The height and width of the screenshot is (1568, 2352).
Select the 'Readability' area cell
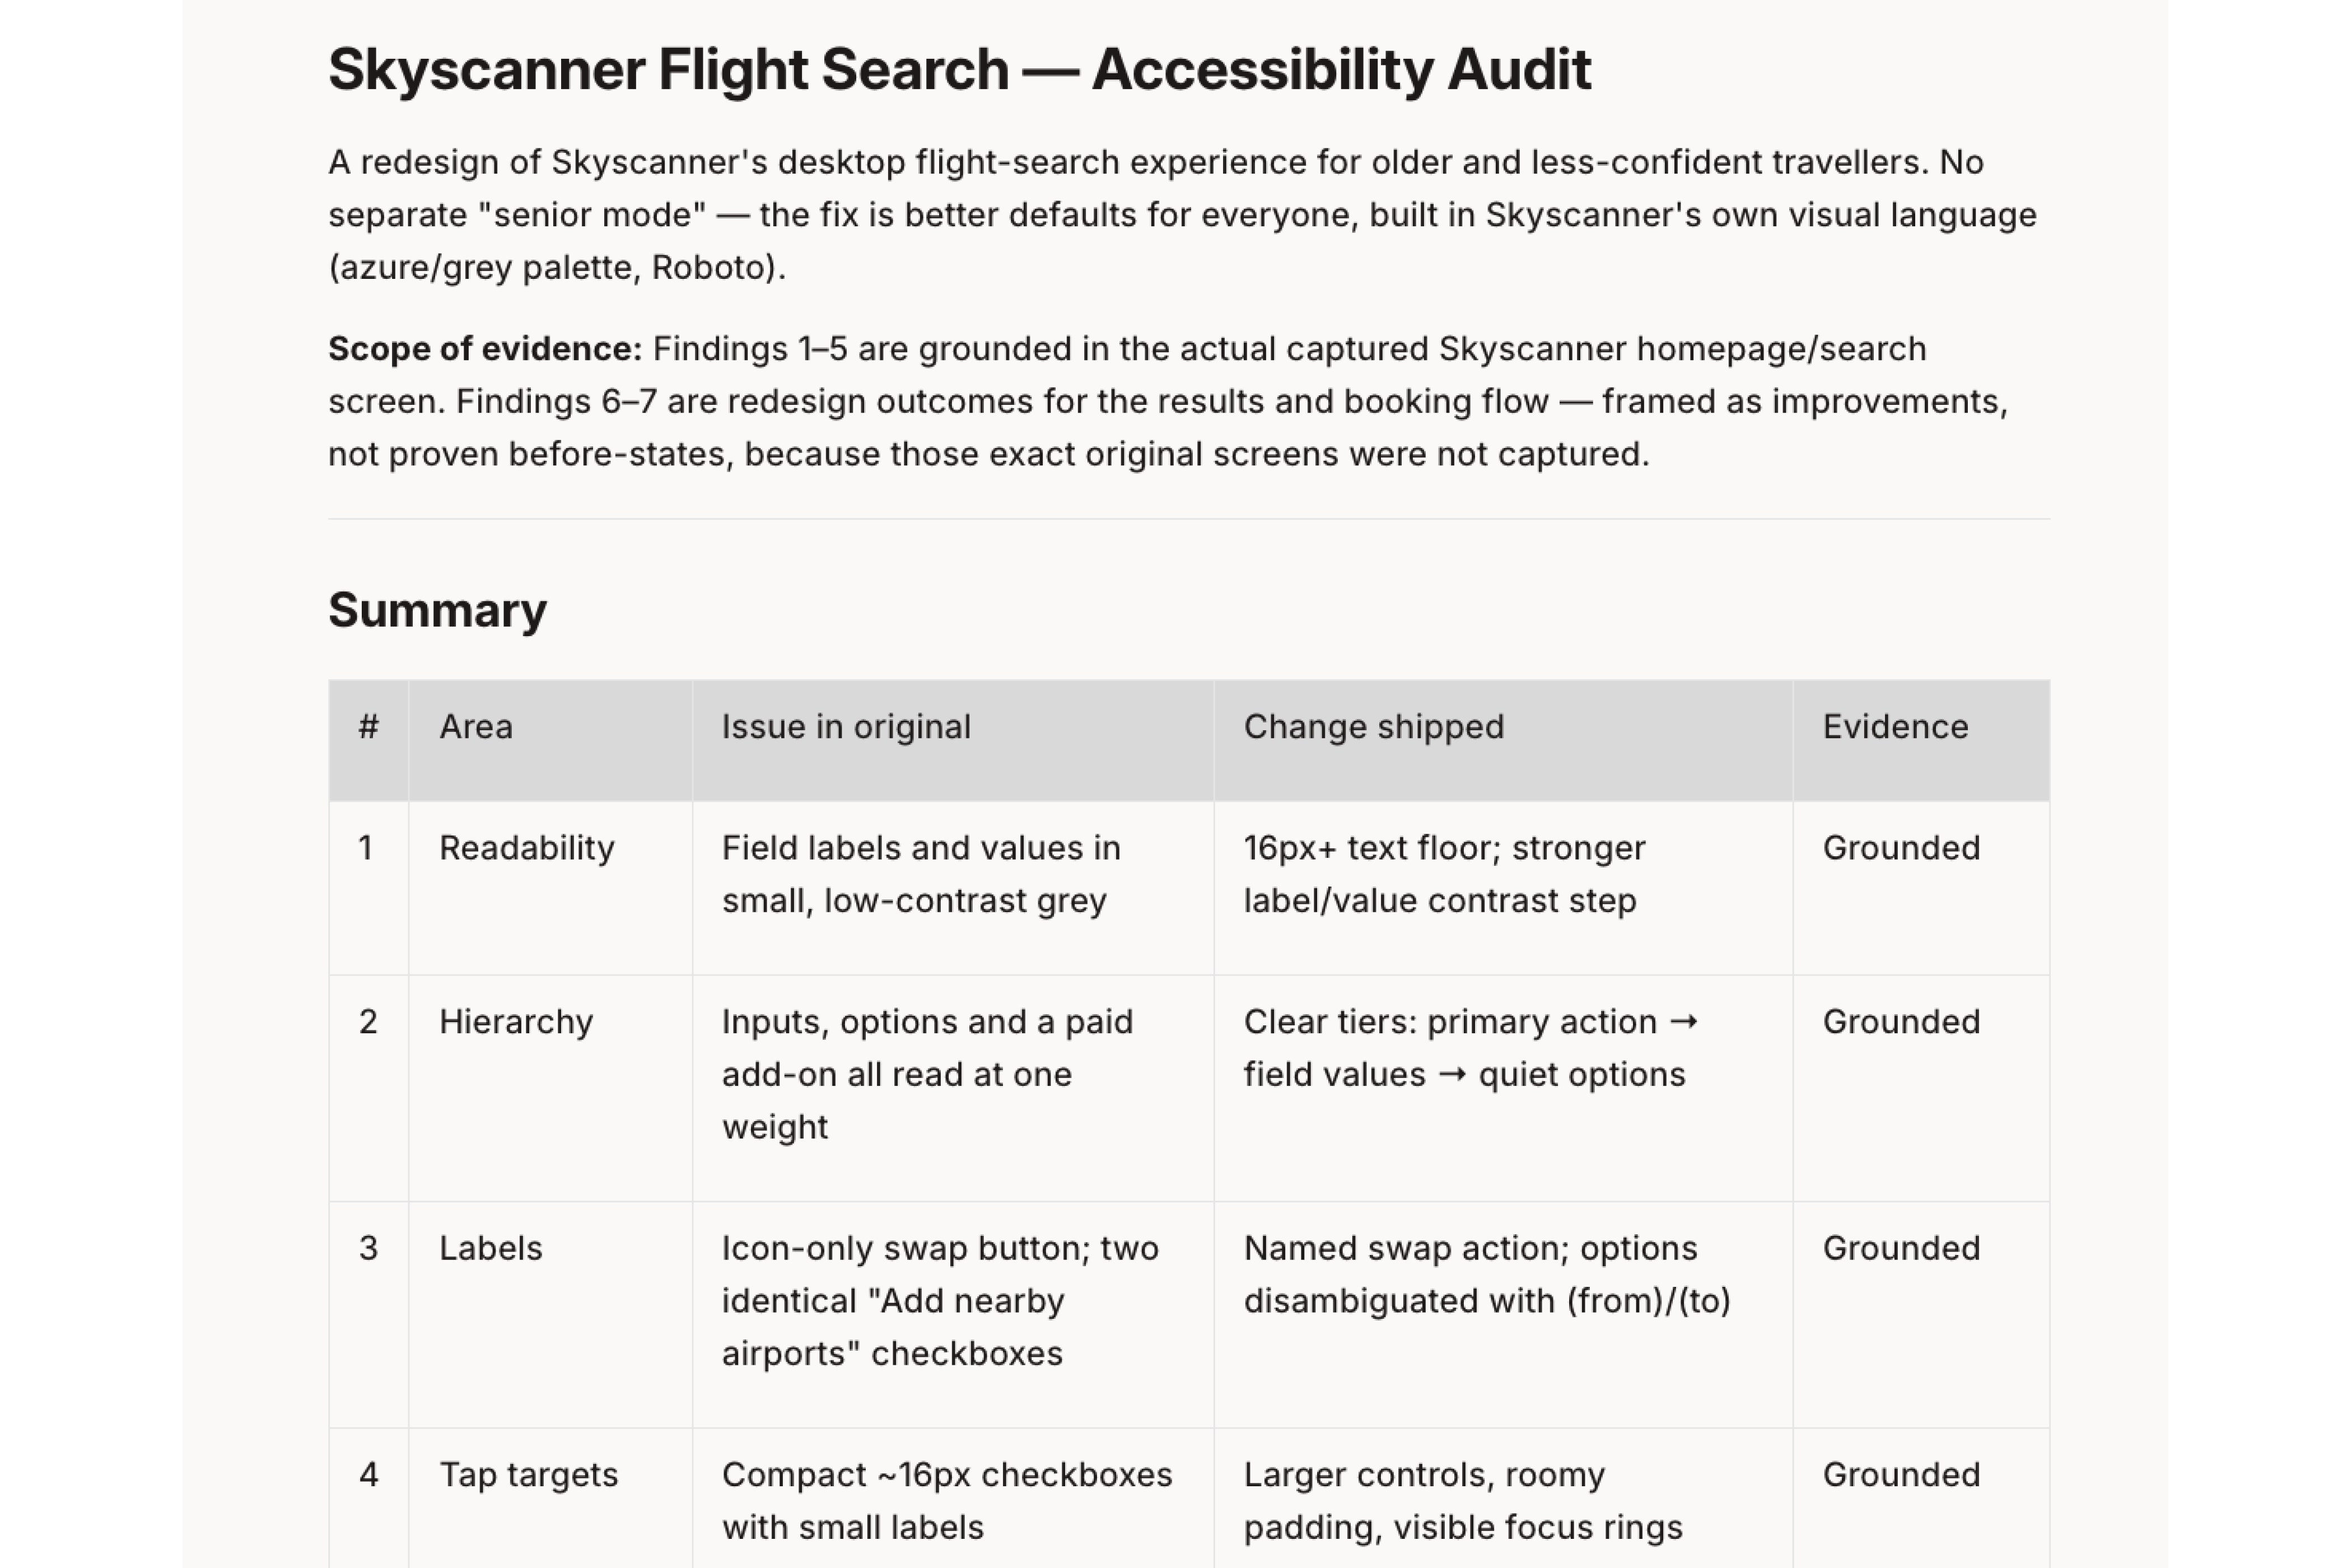click(x=550, y=888)
